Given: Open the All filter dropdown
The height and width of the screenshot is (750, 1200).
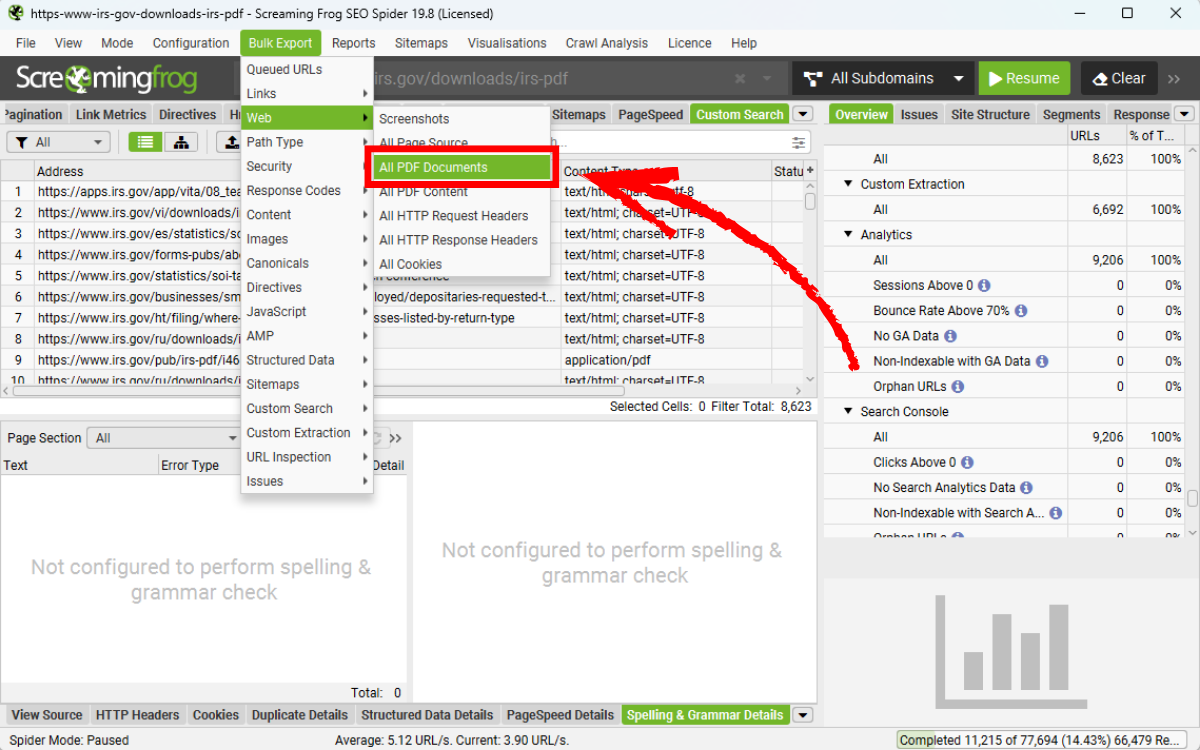Looking at the screenshot, I should tap(58, 143).
